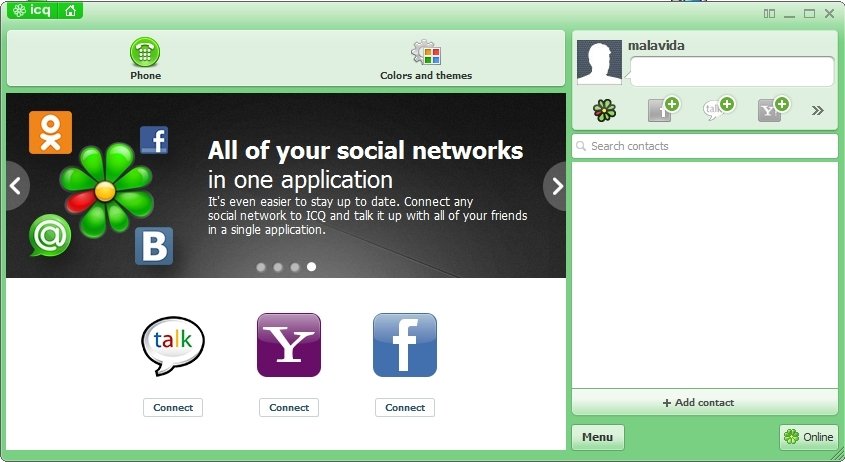Click the Add contact button
Viewport: 845px width, 462px height.
pos(705,402)
